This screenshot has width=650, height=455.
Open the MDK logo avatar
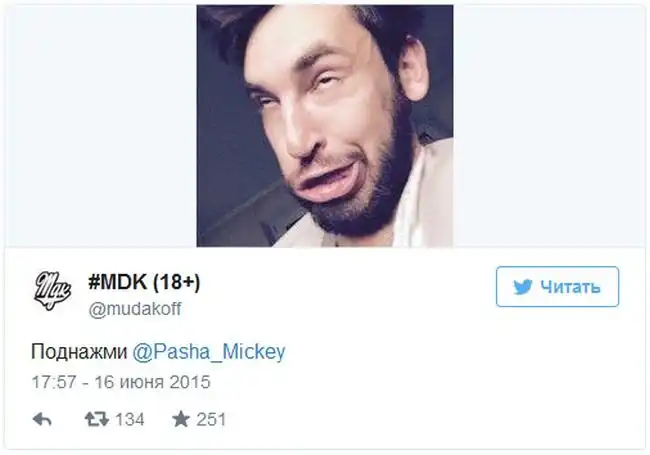(x=52, y=290)
